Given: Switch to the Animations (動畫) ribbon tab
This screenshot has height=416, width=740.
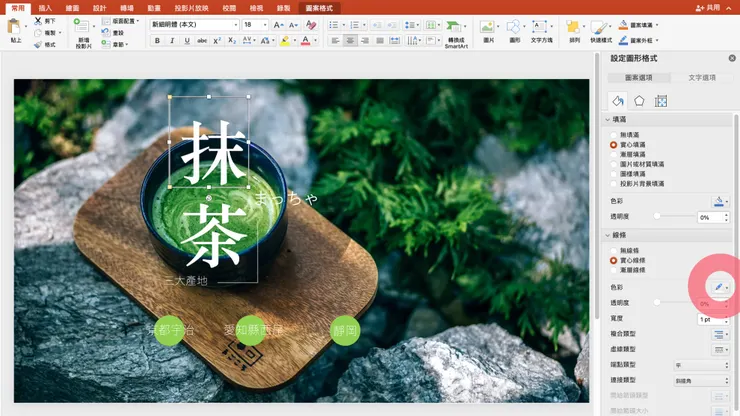Looking at the screenshot, I should pos(154,8).
